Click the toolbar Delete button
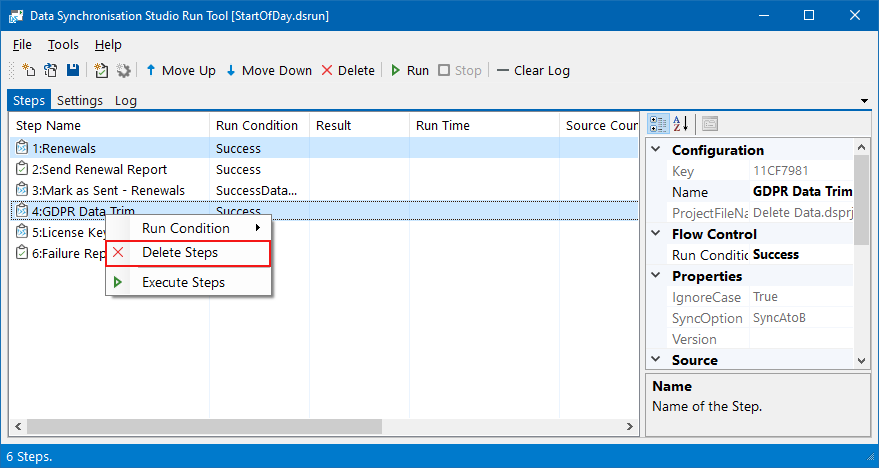The height and width of the screenshot is (468, 879). click(348, 71)
